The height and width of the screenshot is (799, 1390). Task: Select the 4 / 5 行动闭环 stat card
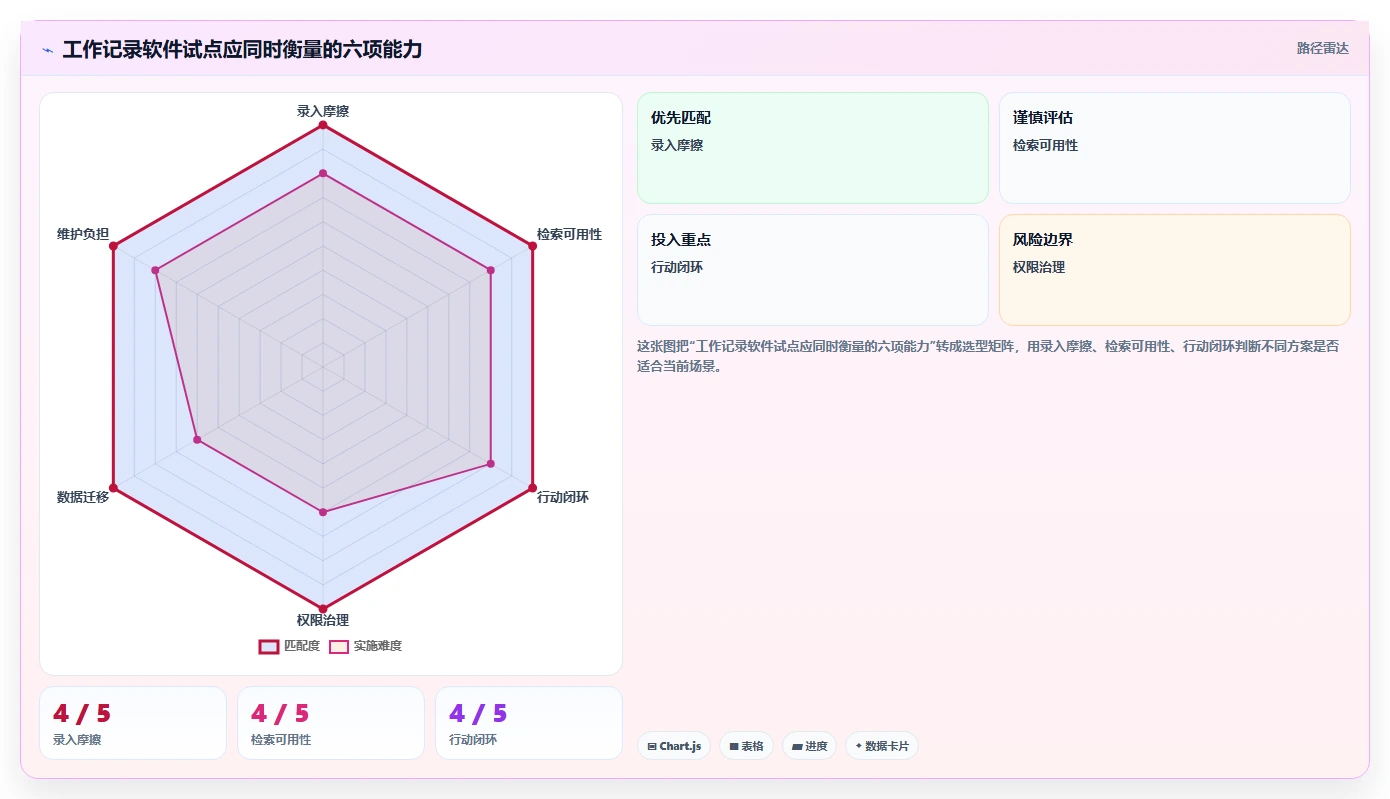pos(529,723)
